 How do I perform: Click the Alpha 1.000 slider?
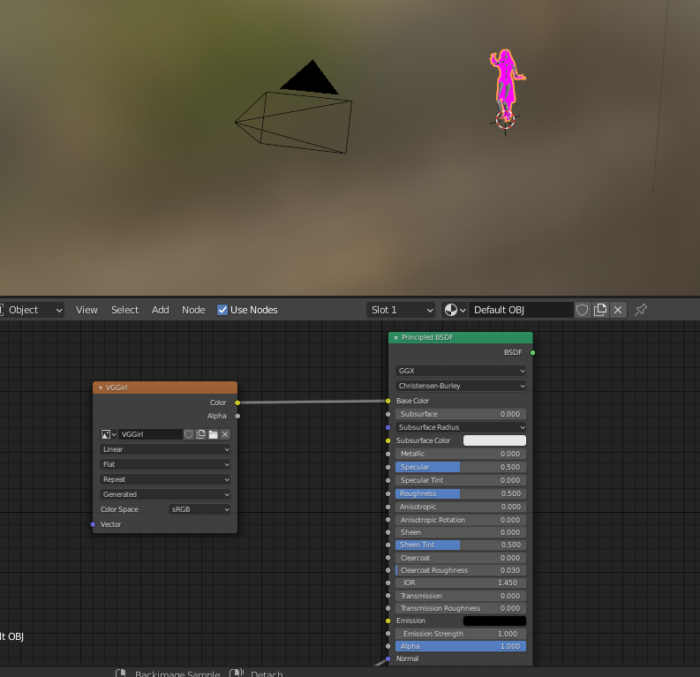[461, 646]
